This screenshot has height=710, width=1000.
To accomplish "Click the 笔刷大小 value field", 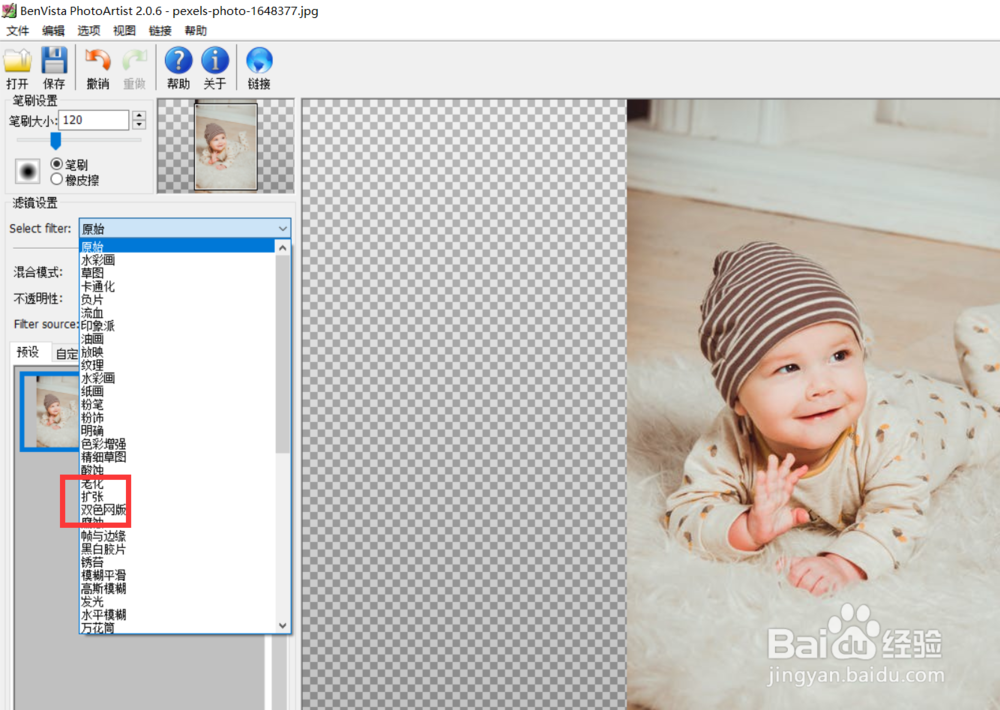I will pyautogui.click(x=94, y=120).
